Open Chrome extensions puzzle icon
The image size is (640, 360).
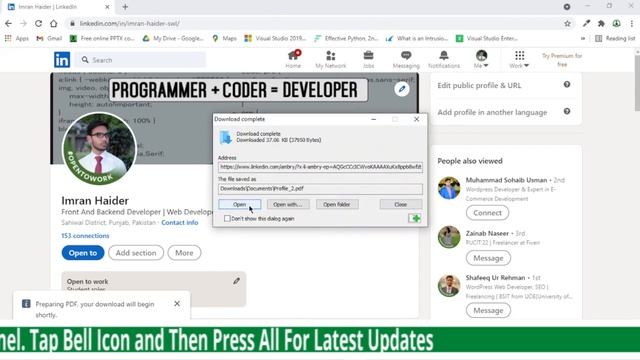tap(601, 24)
